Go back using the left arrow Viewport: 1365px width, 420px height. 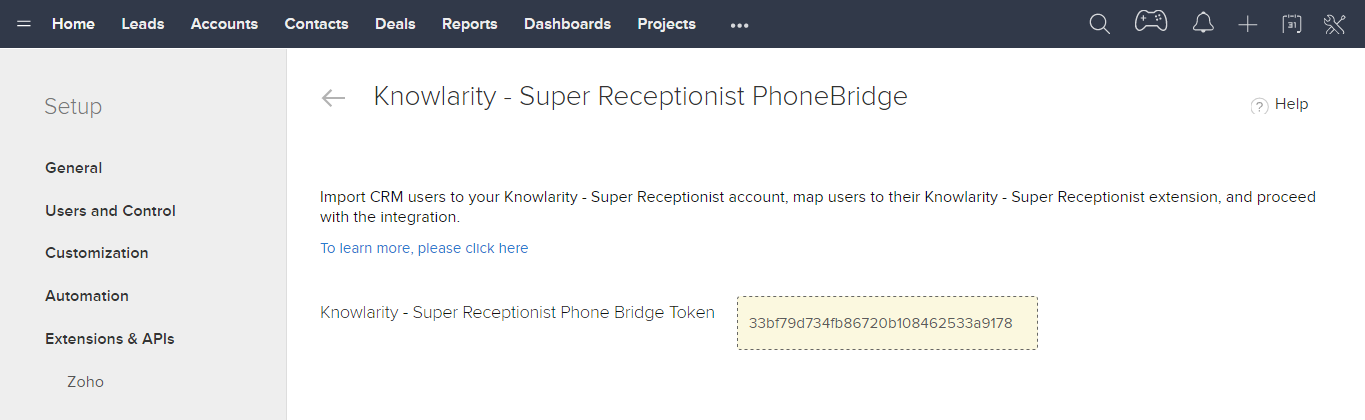[x=333, y=97]
